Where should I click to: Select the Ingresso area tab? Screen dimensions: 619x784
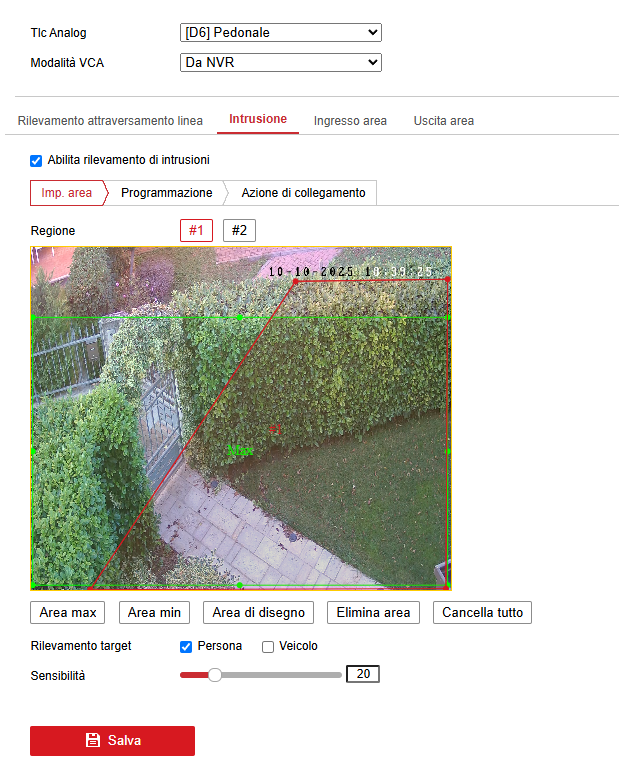(350, 121)
